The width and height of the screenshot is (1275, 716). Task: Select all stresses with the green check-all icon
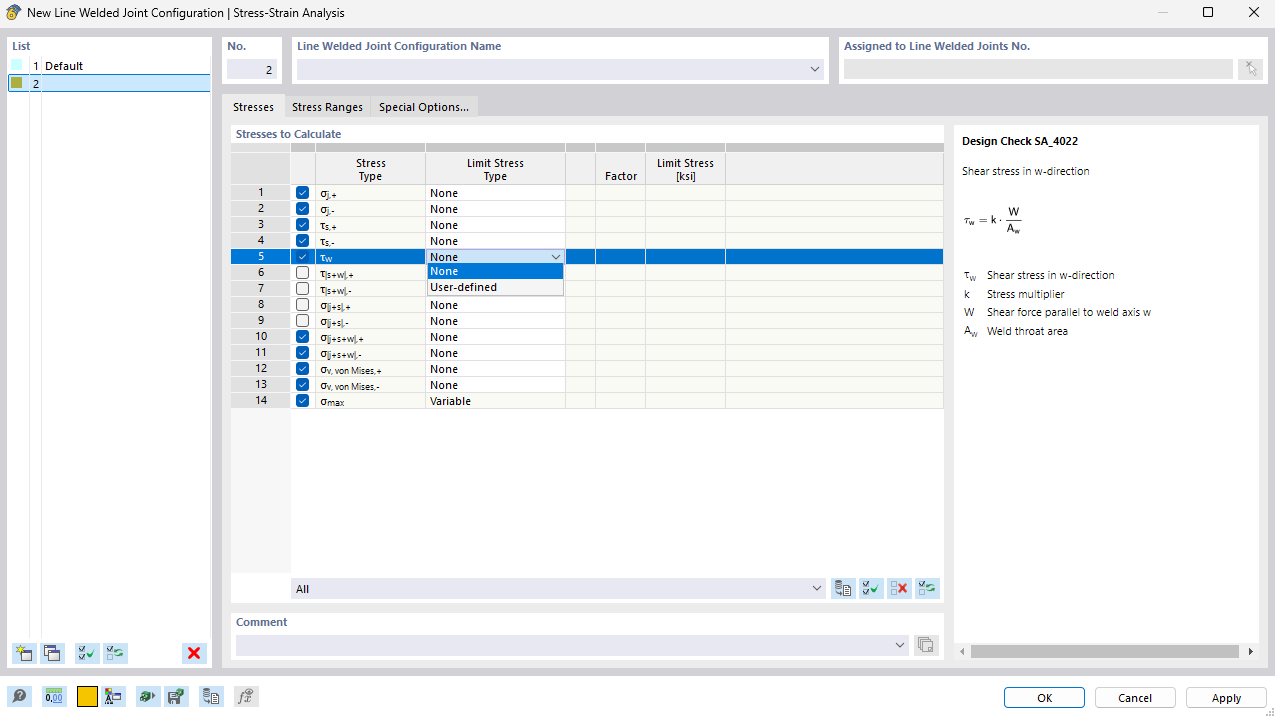(870, 588)
